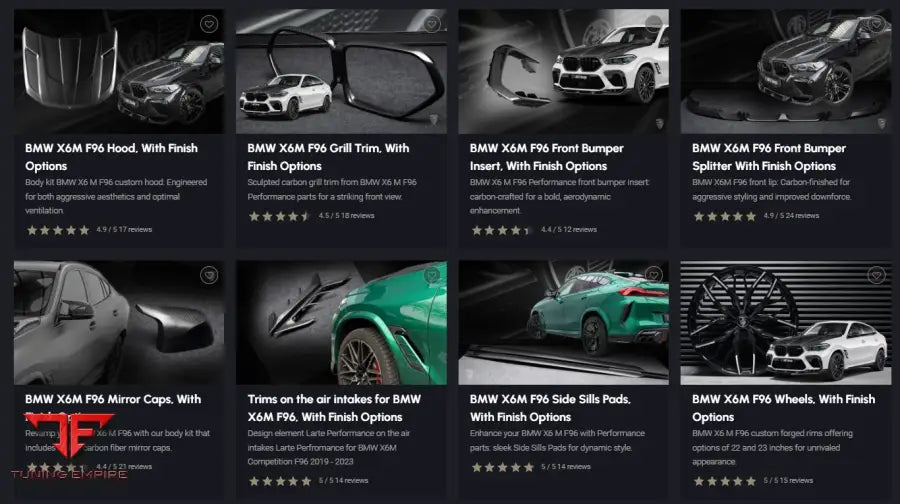
Task: Click the carbon hood product image
Action: coord(119,72)
